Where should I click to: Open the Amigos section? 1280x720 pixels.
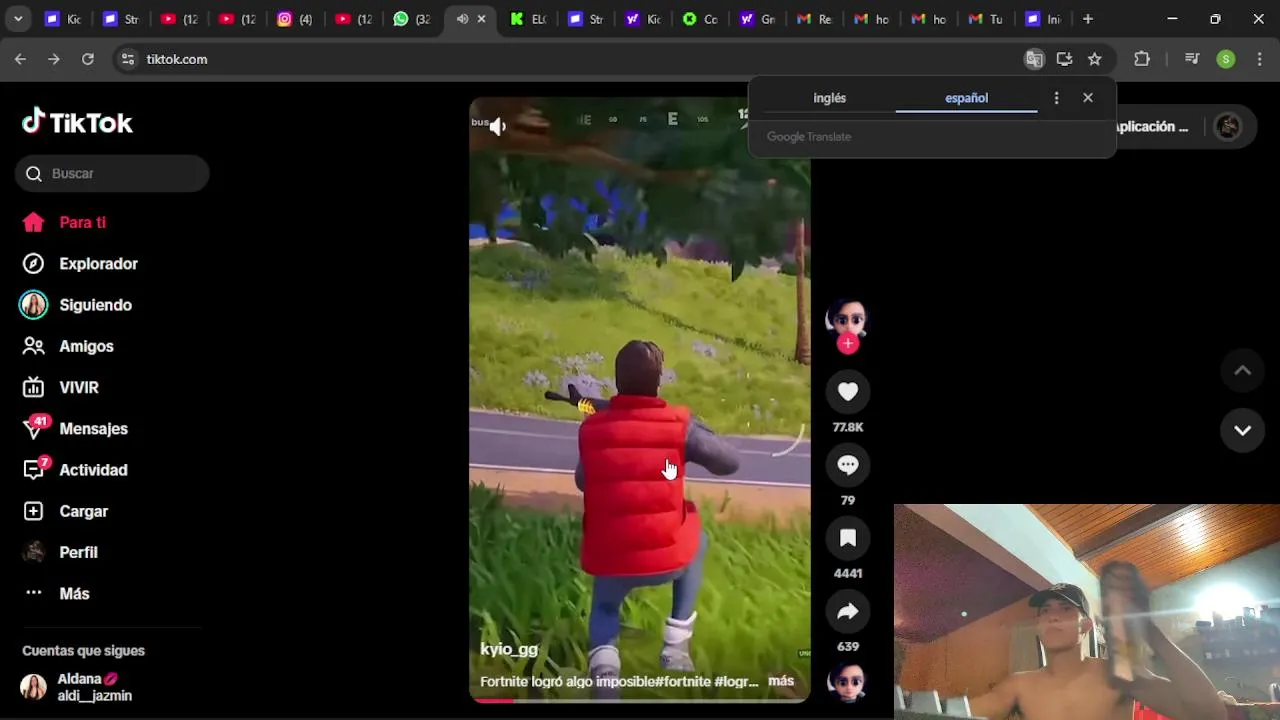(x=68, y=346)
